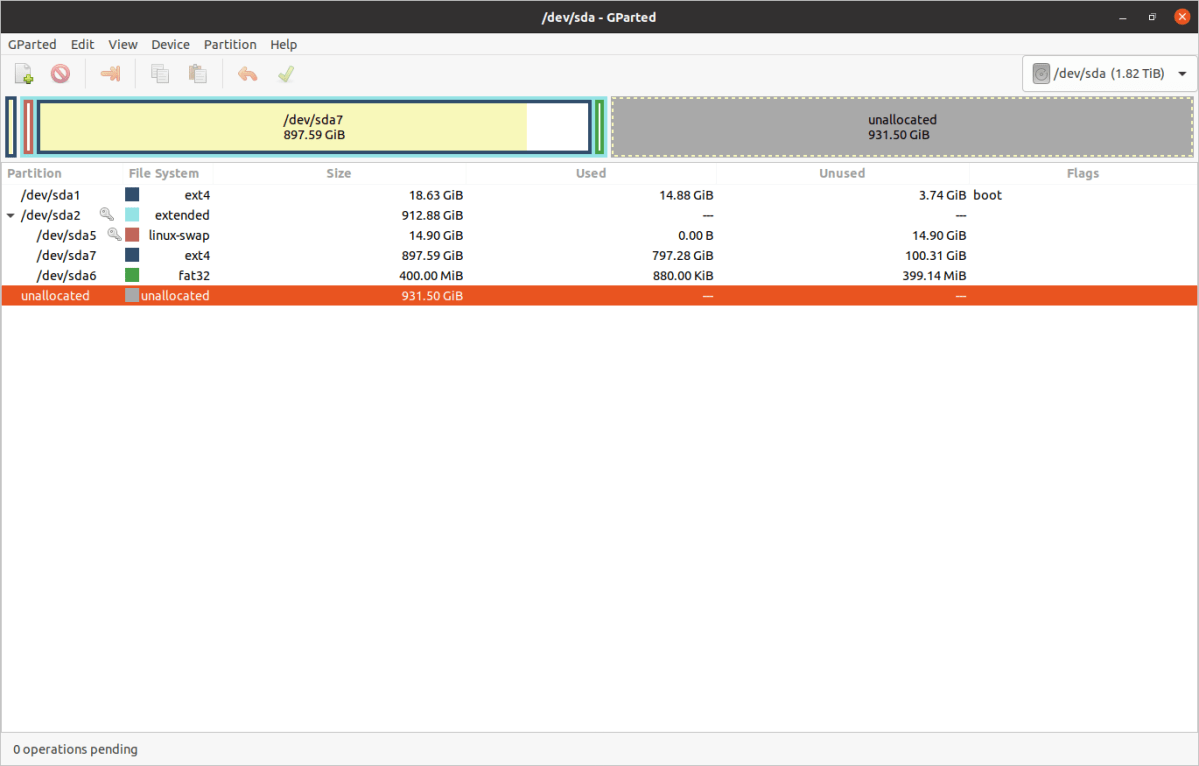Screen dimensions: 1199x766
Task: Minimize the GParted window
Action: pyautogui.click(x=1123, y=17)
